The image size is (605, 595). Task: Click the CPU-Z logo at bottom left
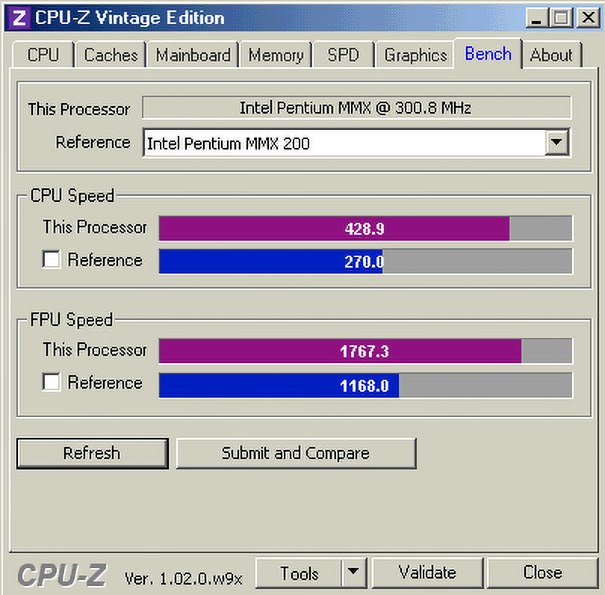(x=62, y=575)
